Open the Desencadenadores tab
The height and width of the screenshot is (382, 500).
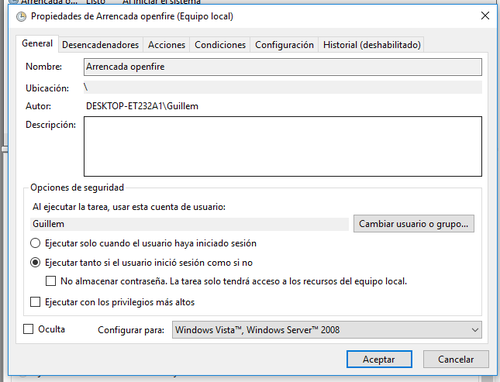[100, 45]
